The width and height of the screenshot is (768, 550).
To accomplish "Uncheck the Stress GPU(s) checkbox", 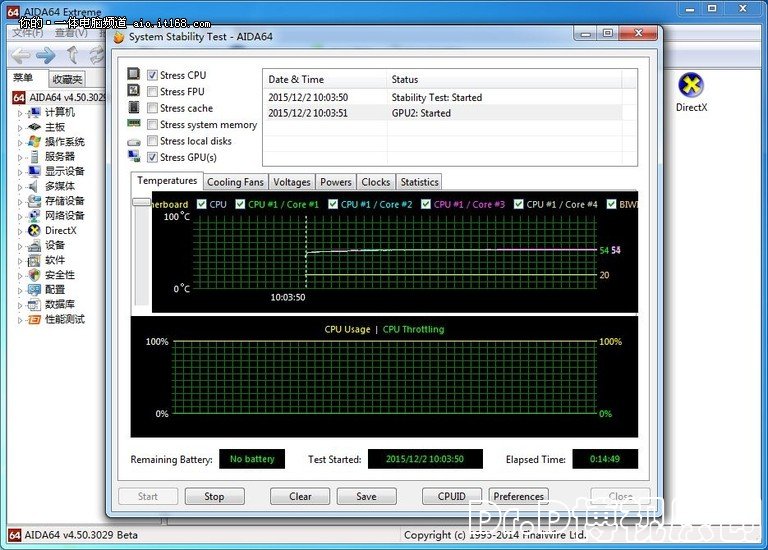I will pyautogui.click(x=152, y=157).
